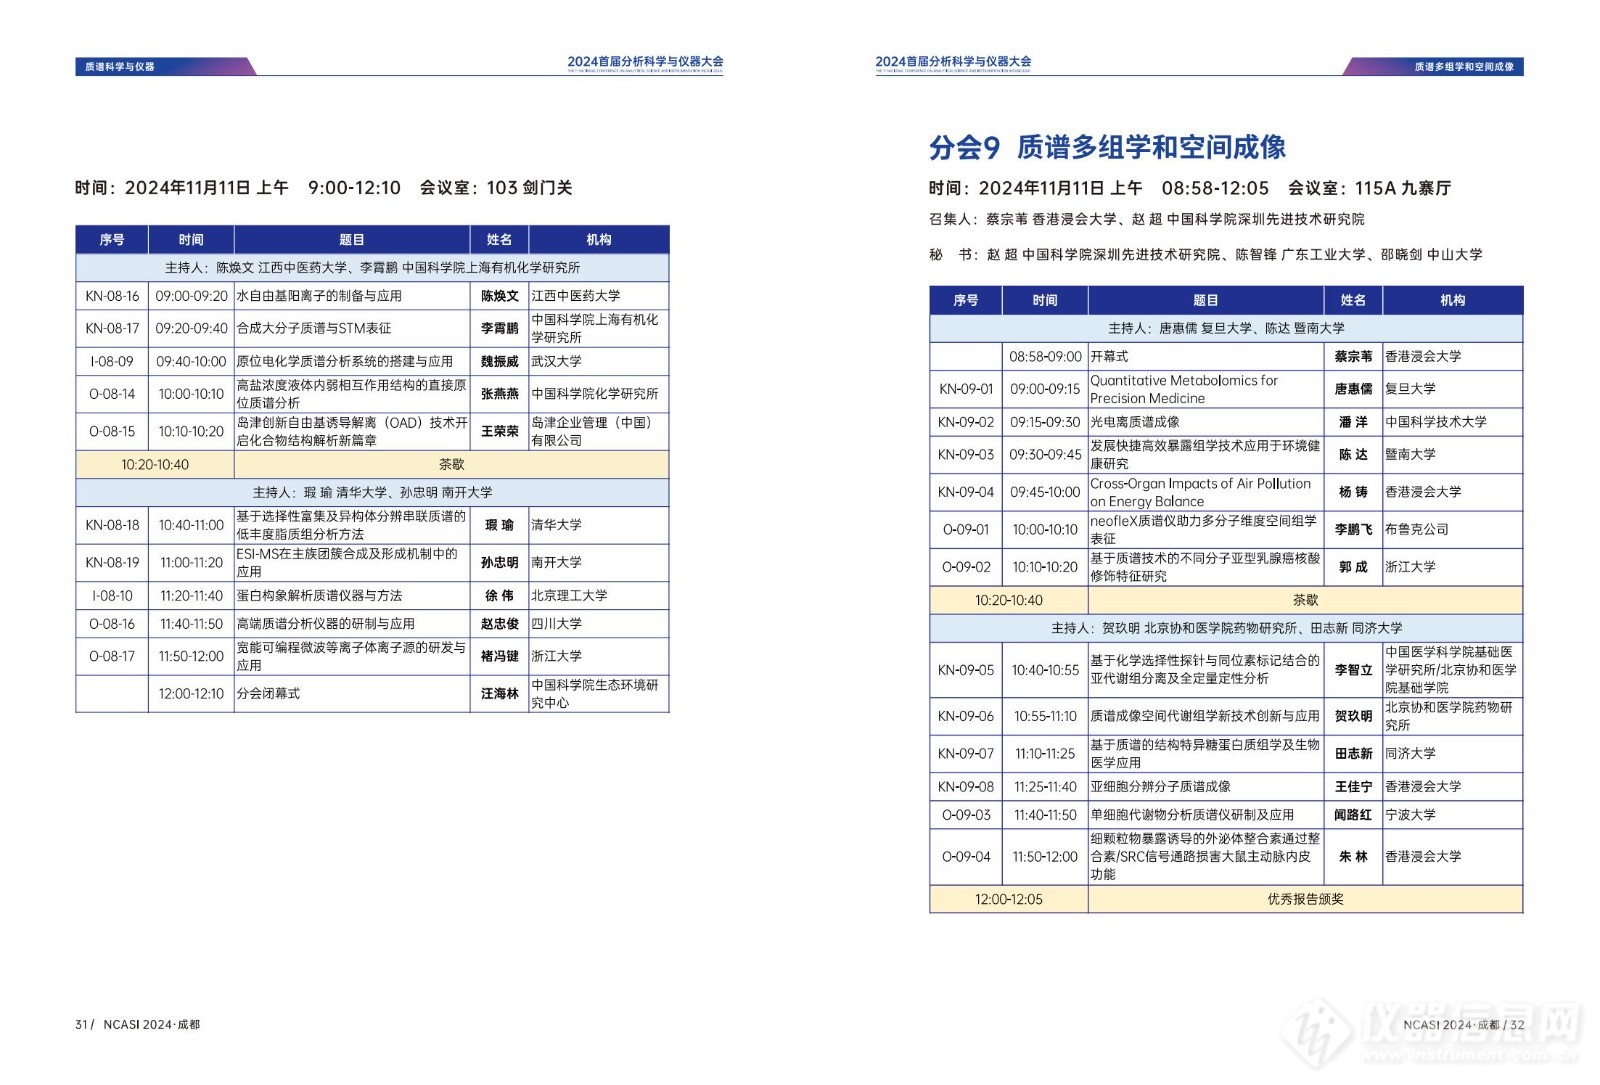
Task: Click the heading 分会9 质谱多组学和空间成像
Action: click(x=1107, y=148)
